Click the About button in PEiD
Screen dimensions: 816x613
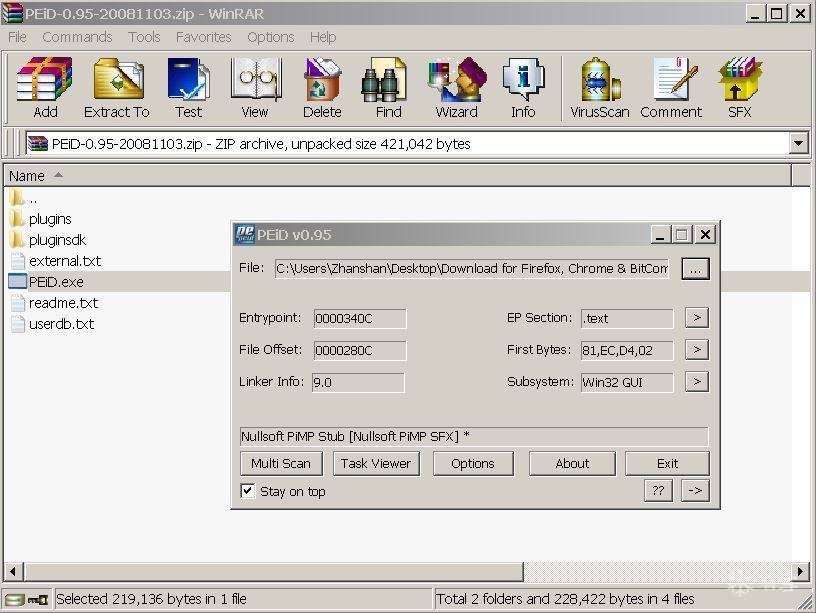(572, 463)
